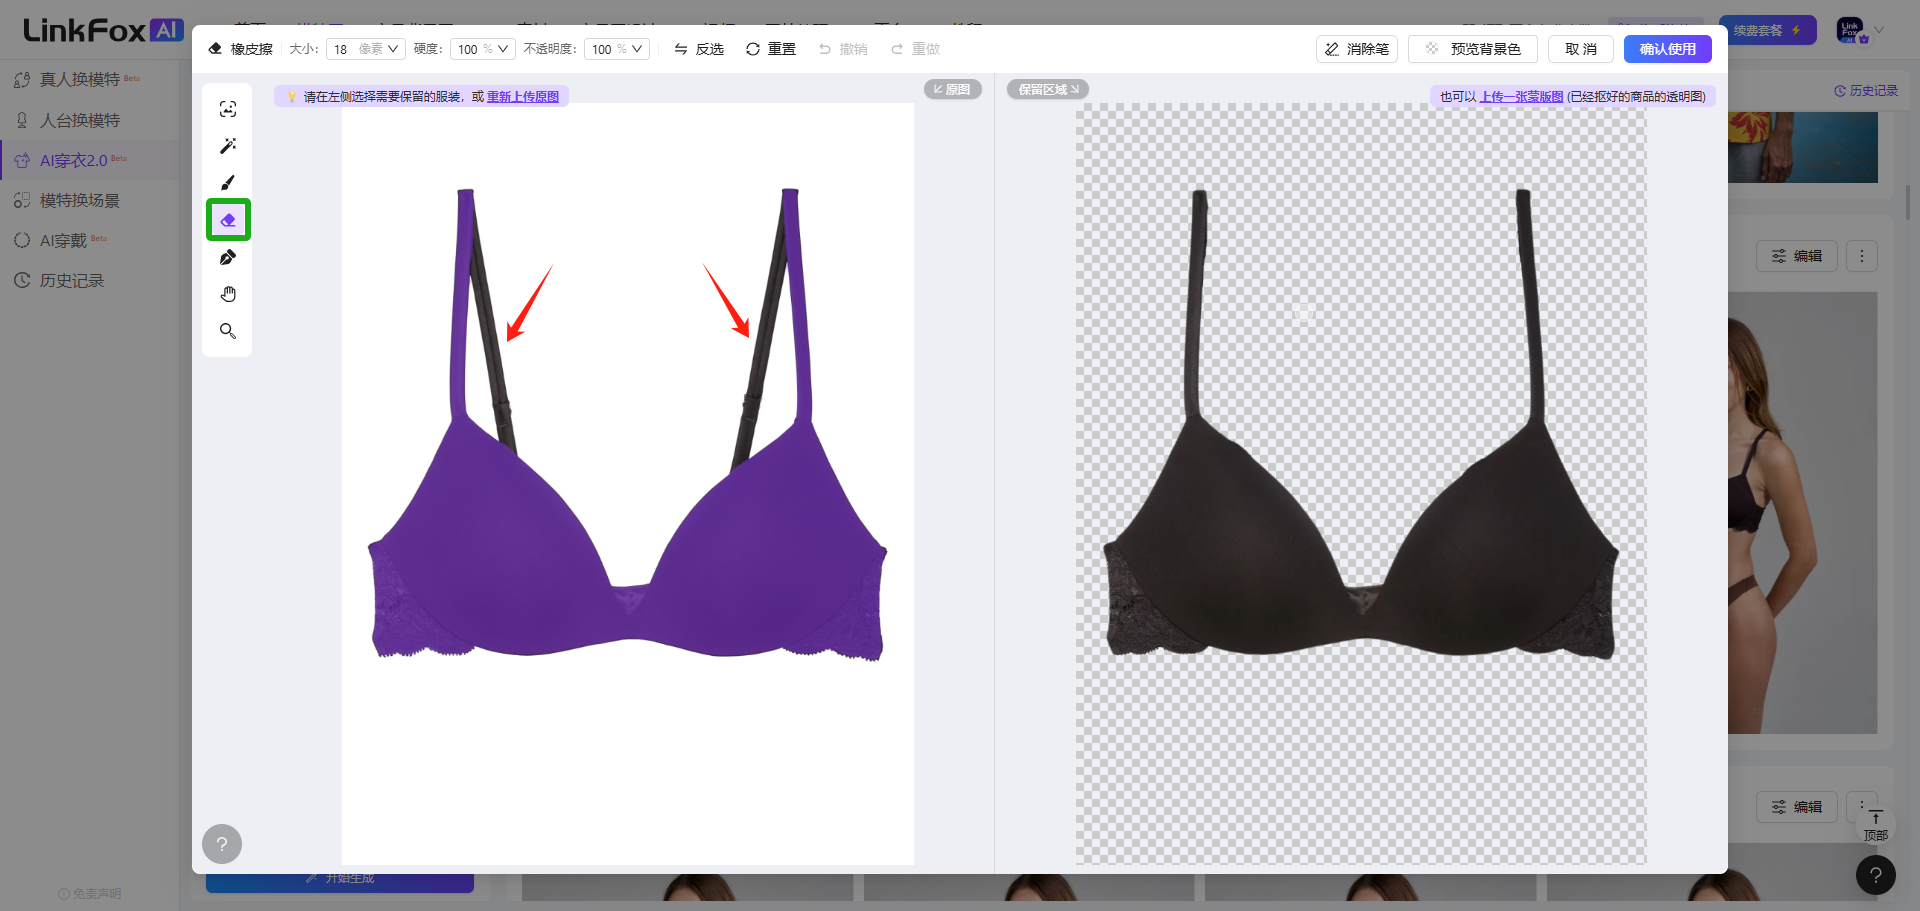Select the magic wand tool
This screenshot has height=911, width=1920.
(228, 146)
